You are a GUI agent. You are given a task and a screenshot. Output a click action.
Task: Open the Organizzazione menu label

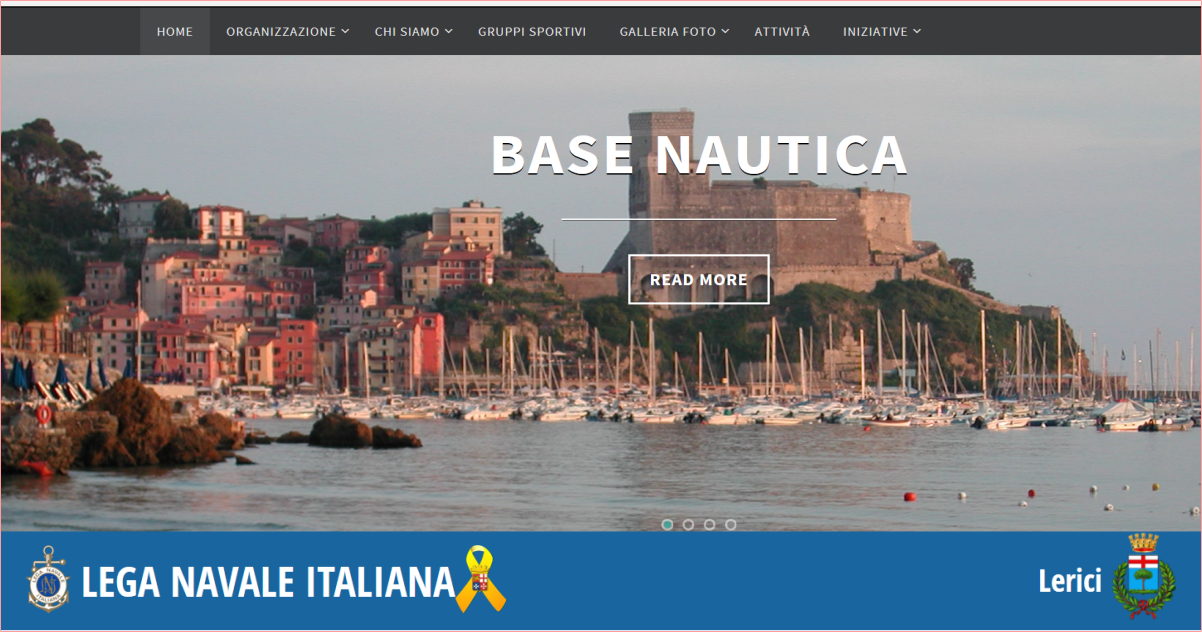281,31
